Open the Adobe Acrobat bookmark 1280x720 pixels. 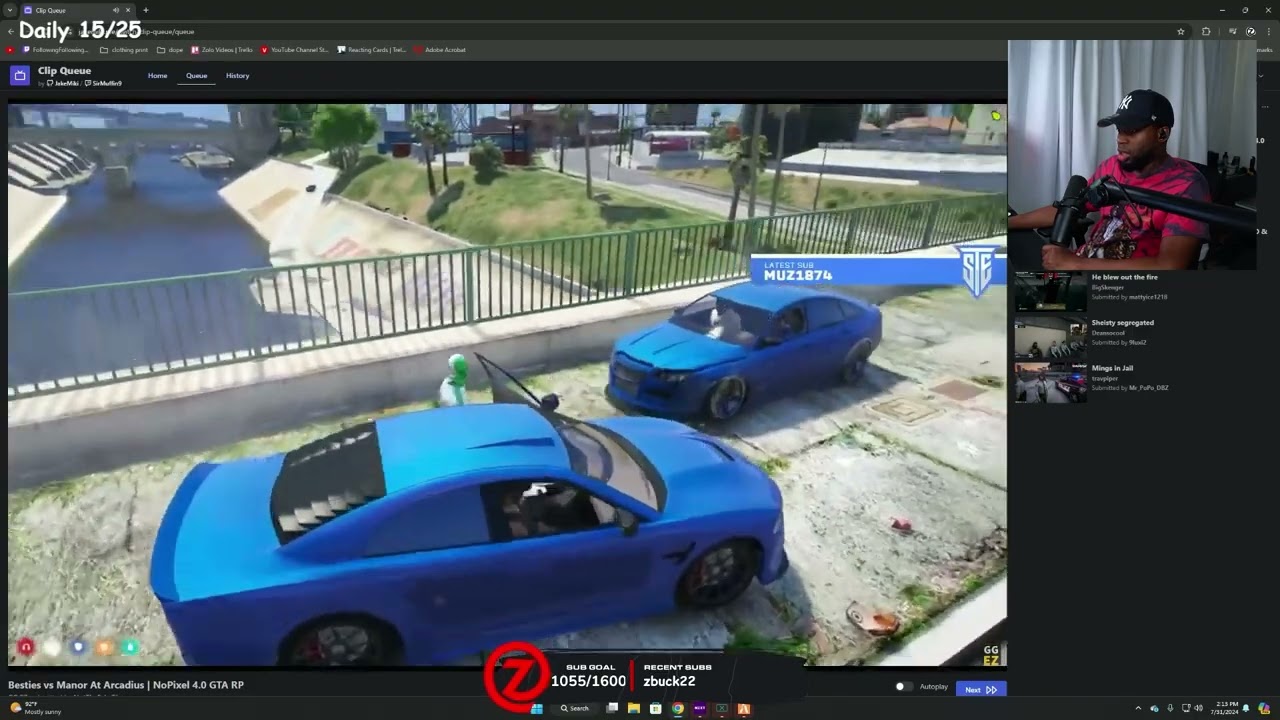440,49
